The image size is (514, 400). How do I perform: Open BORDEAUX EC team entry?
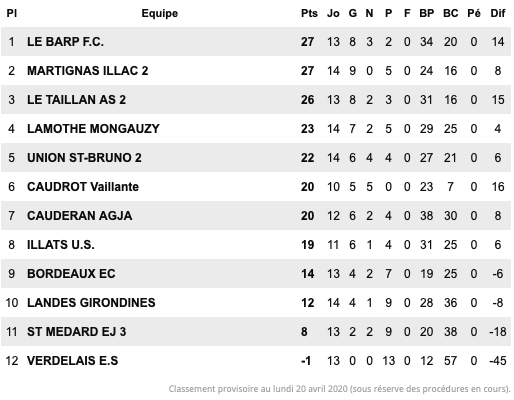[x=71, y=274]
